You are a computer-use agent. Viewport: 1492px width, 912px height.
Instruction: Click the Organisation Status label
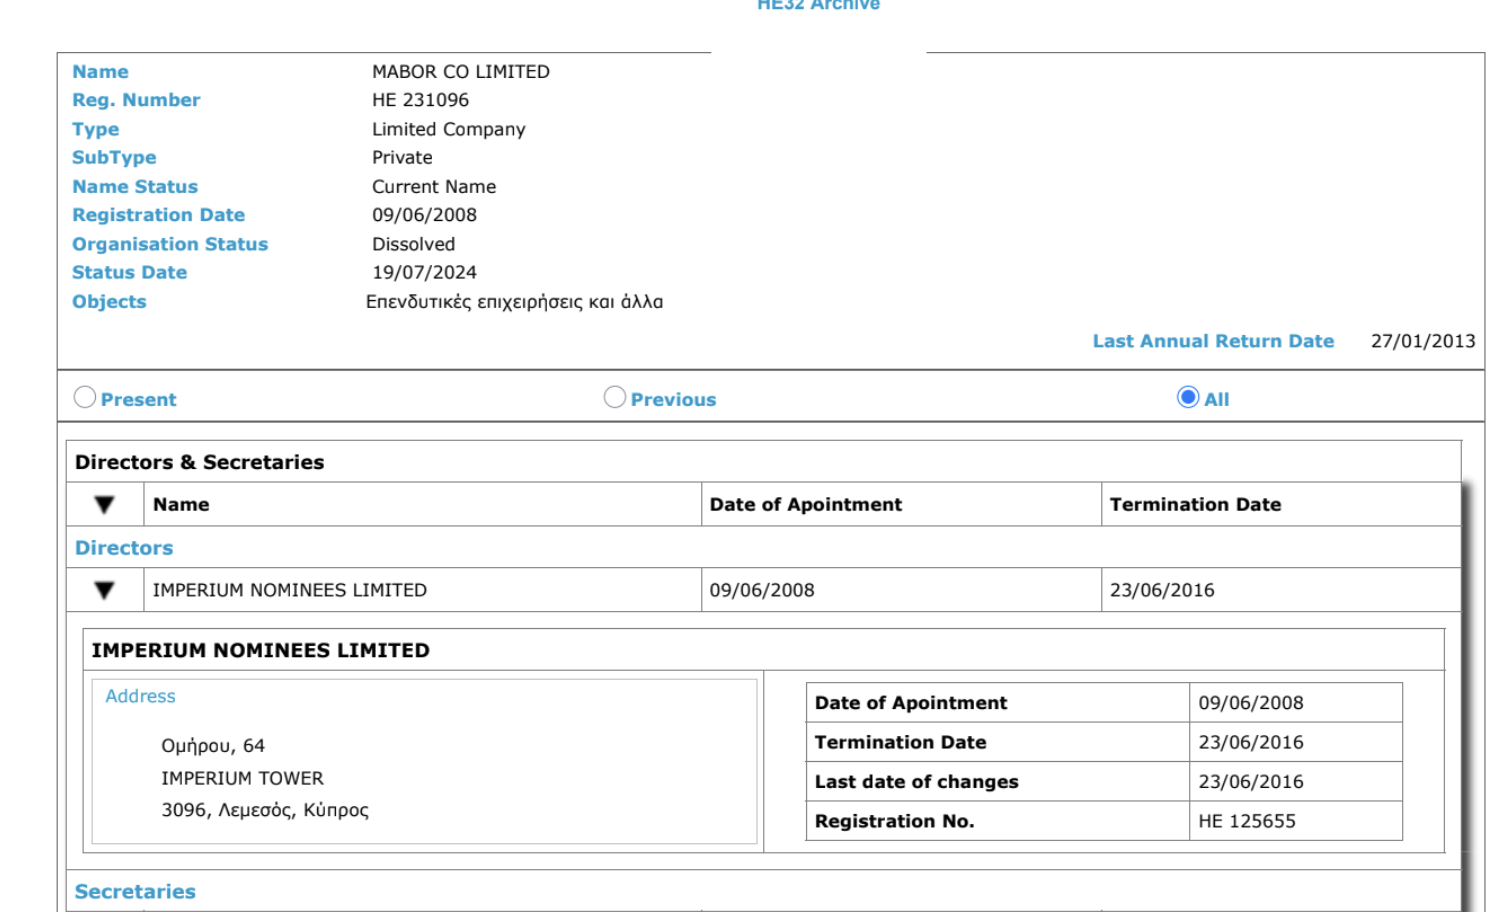(170, 244)
